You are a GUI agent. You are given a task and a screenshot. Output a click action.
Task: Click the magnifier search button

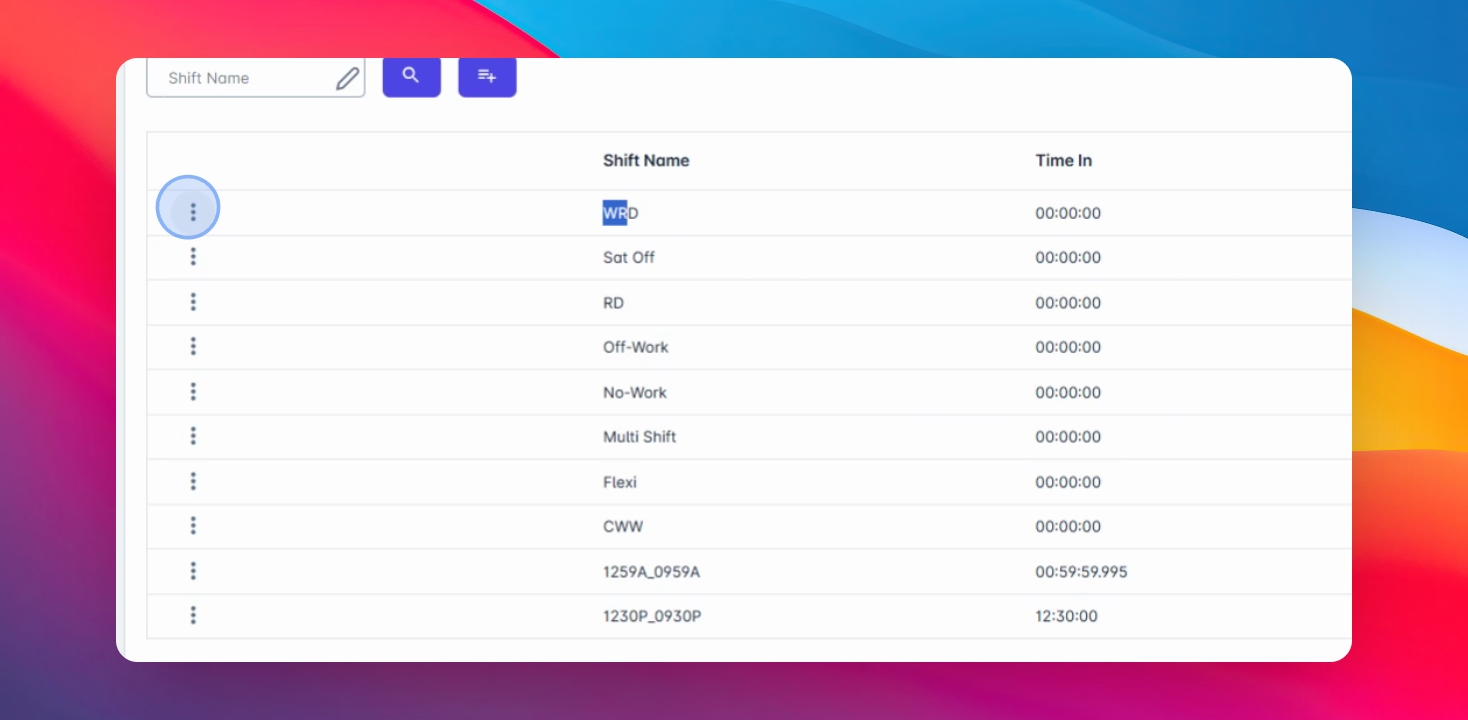coord(411,76)
